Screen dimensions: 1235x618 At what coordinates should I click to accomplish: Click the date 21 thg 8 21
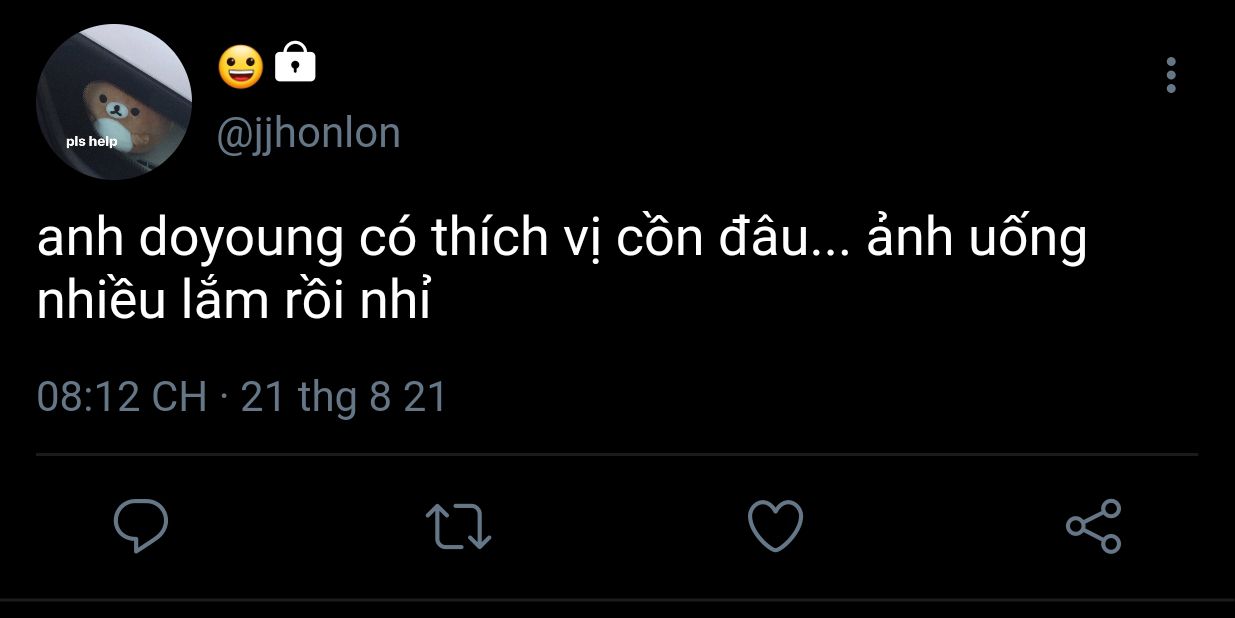[x=344, y=398]
